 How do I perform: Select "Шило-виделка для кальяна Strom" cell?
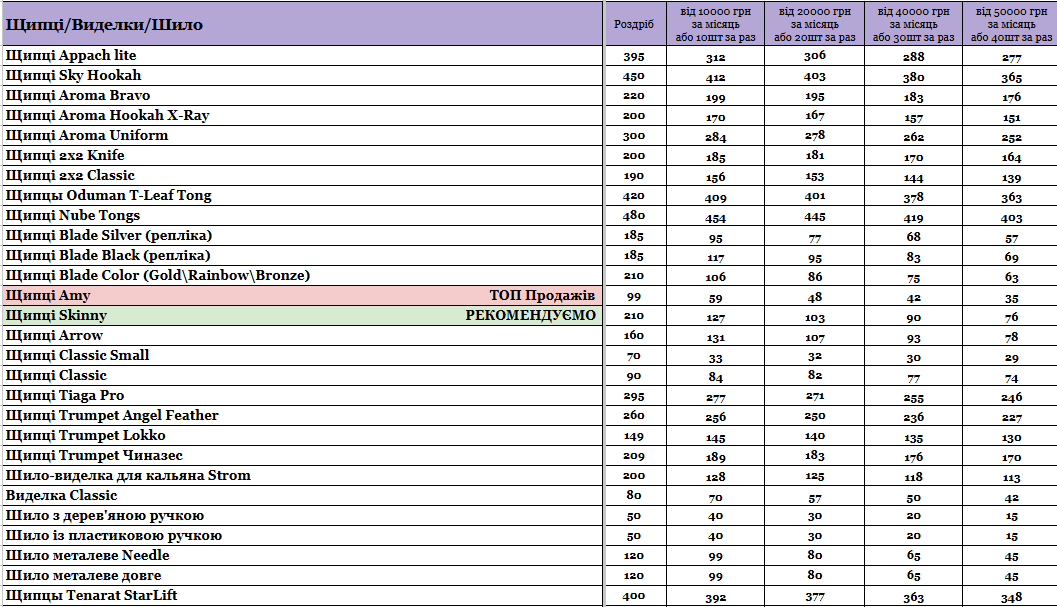(x=128, y=476)
